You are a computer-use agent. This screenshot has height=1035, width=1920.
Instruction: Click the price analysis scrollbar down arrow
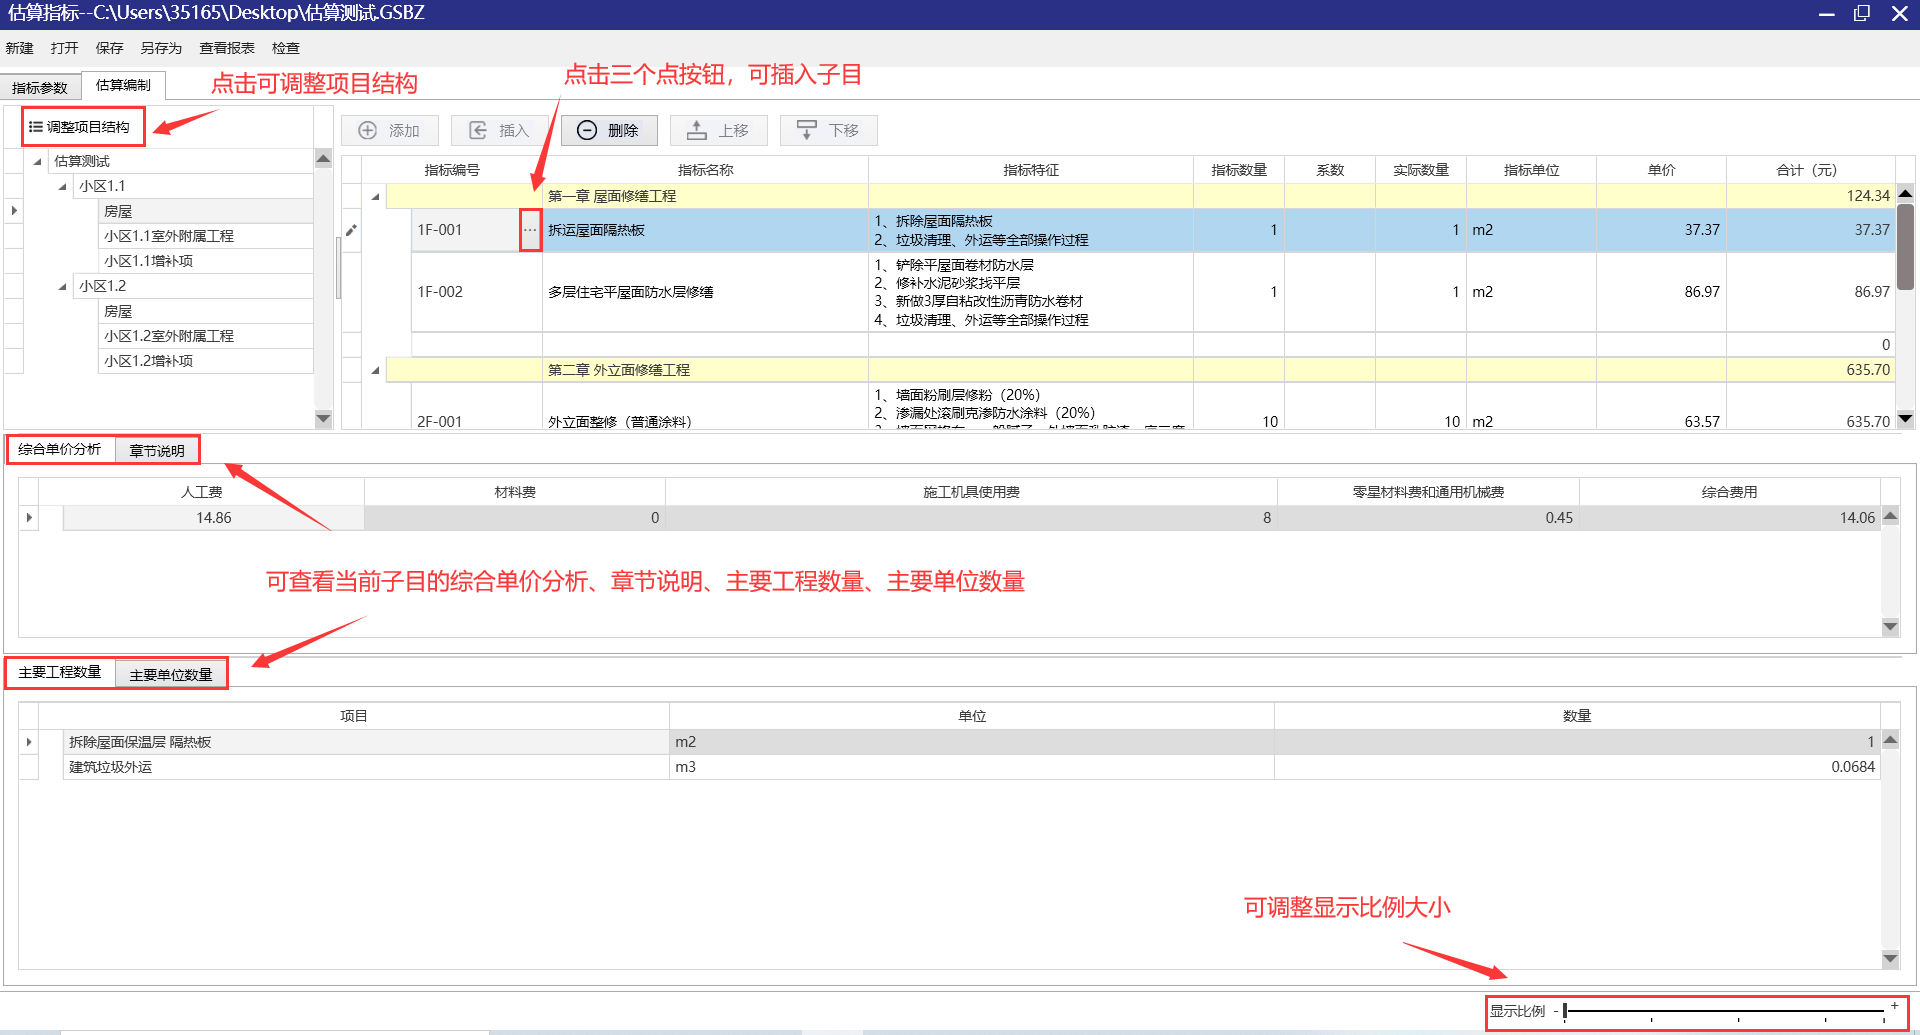1890,627
